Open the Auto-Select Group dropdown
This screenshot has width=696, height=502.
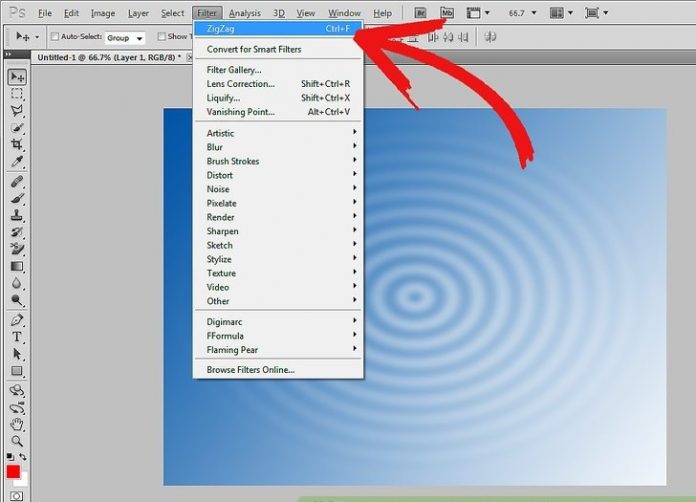[x=125, y=37]
